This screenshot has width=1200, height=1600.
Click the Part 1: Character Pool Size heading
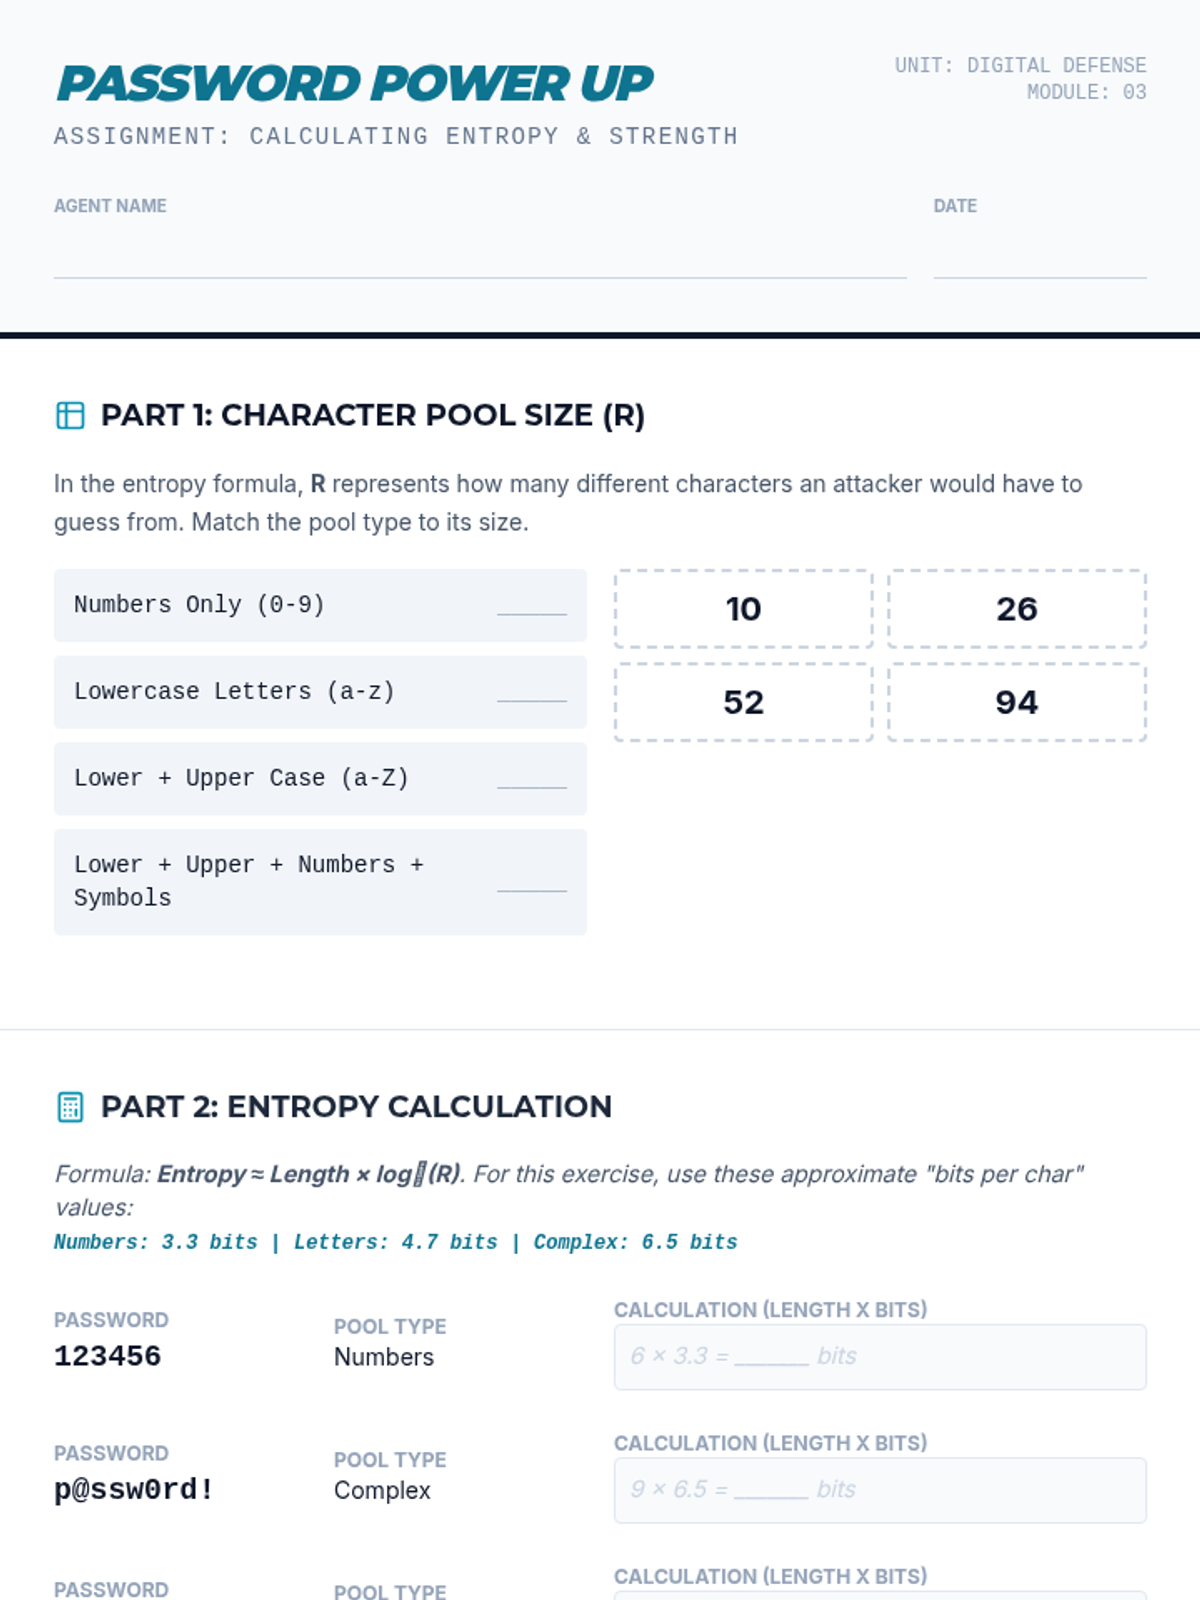[x=372, y=415]
